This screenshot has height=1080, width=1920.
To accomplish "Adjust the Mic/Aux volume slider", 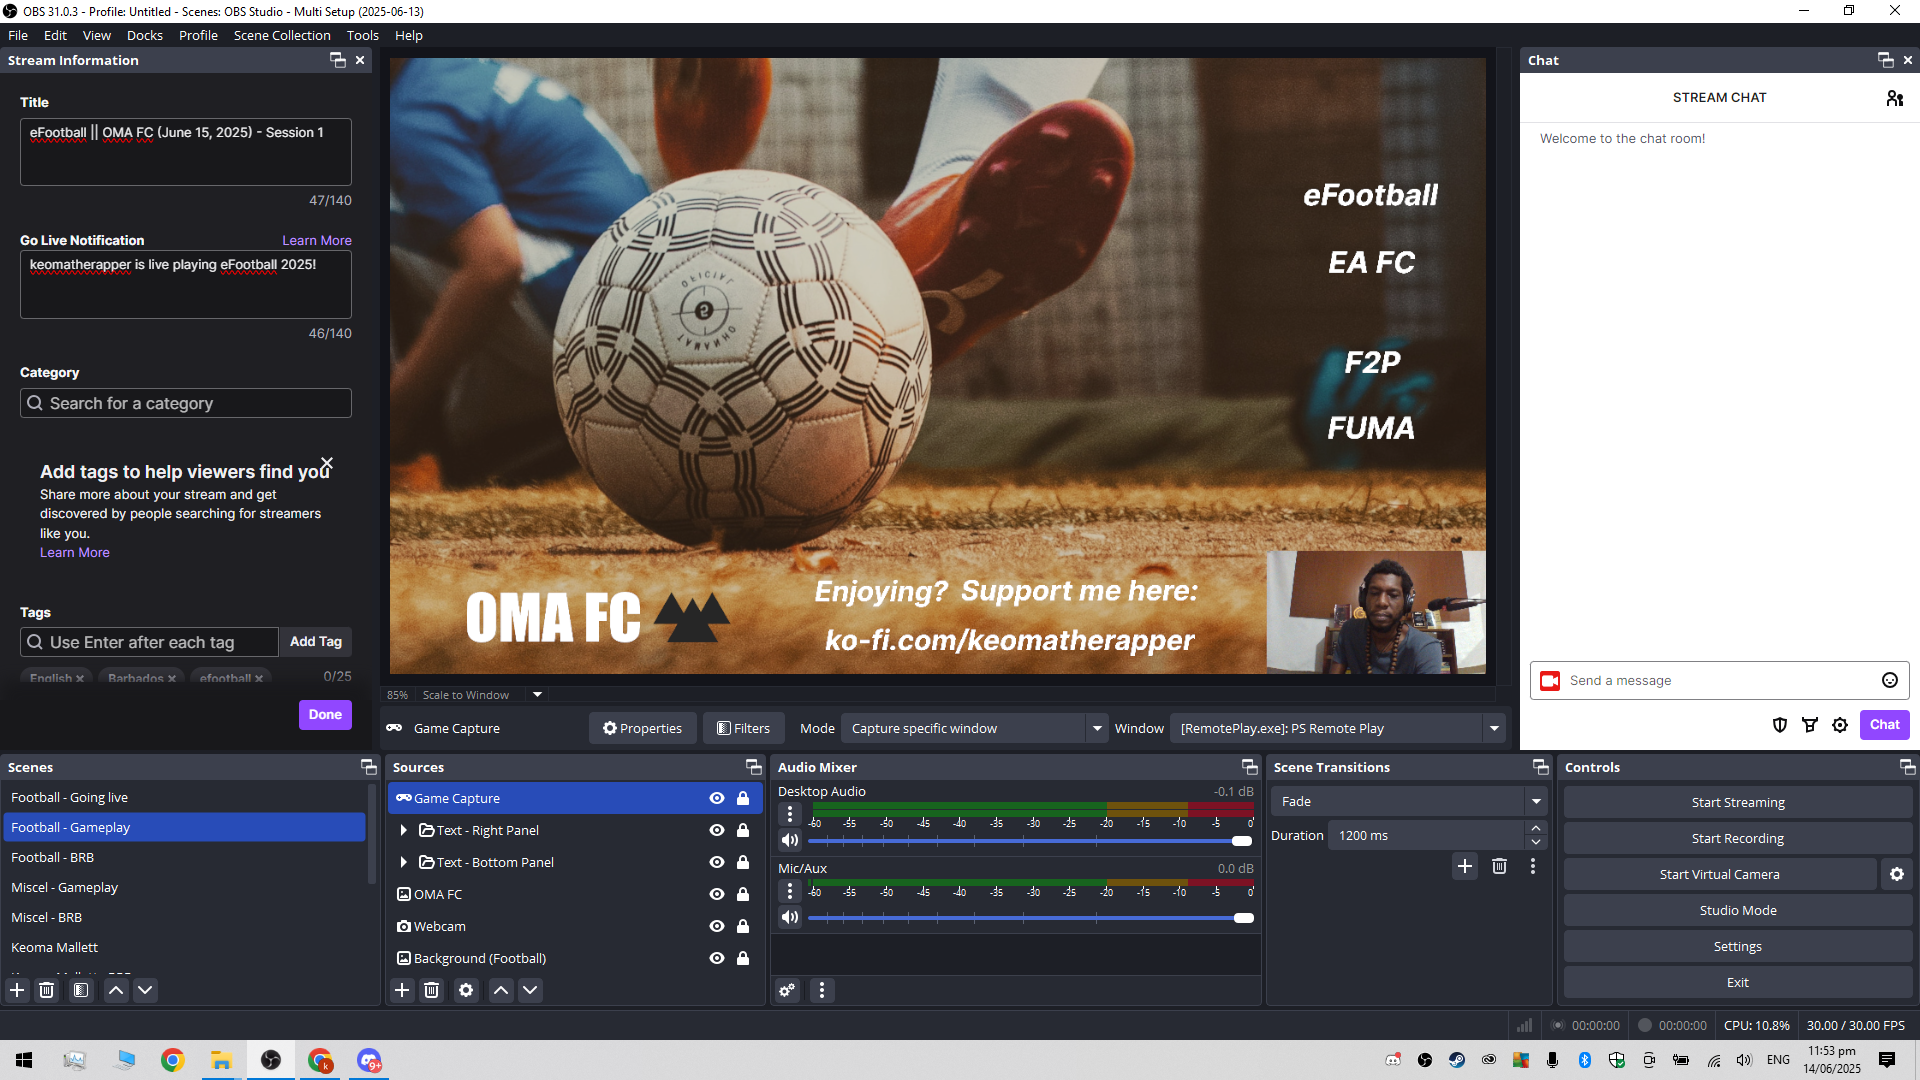I will pyautogui.click(x=1243, y=918).
